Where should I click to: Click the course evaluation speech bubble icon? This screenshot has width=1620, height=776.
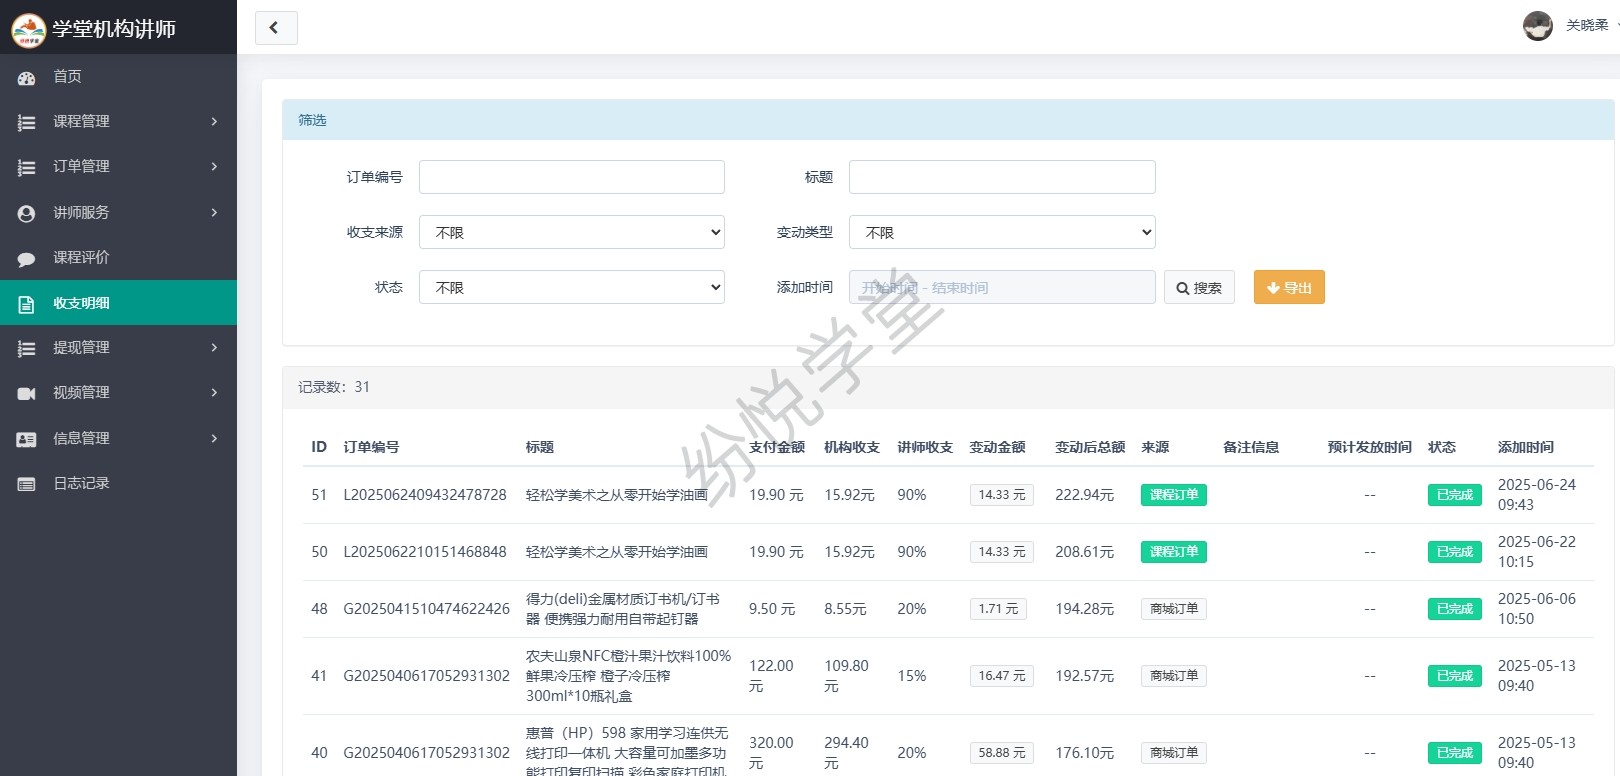click(x=27, y=258)
